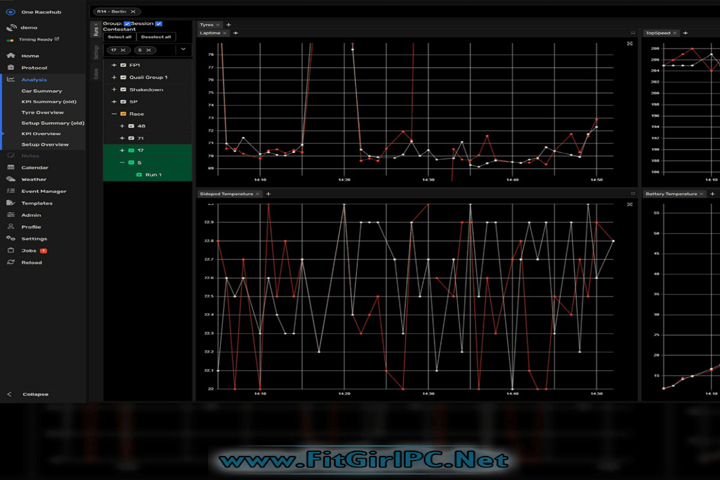Toggle the Group checkbox
This screenshot has width=720, height=480.
127,23
